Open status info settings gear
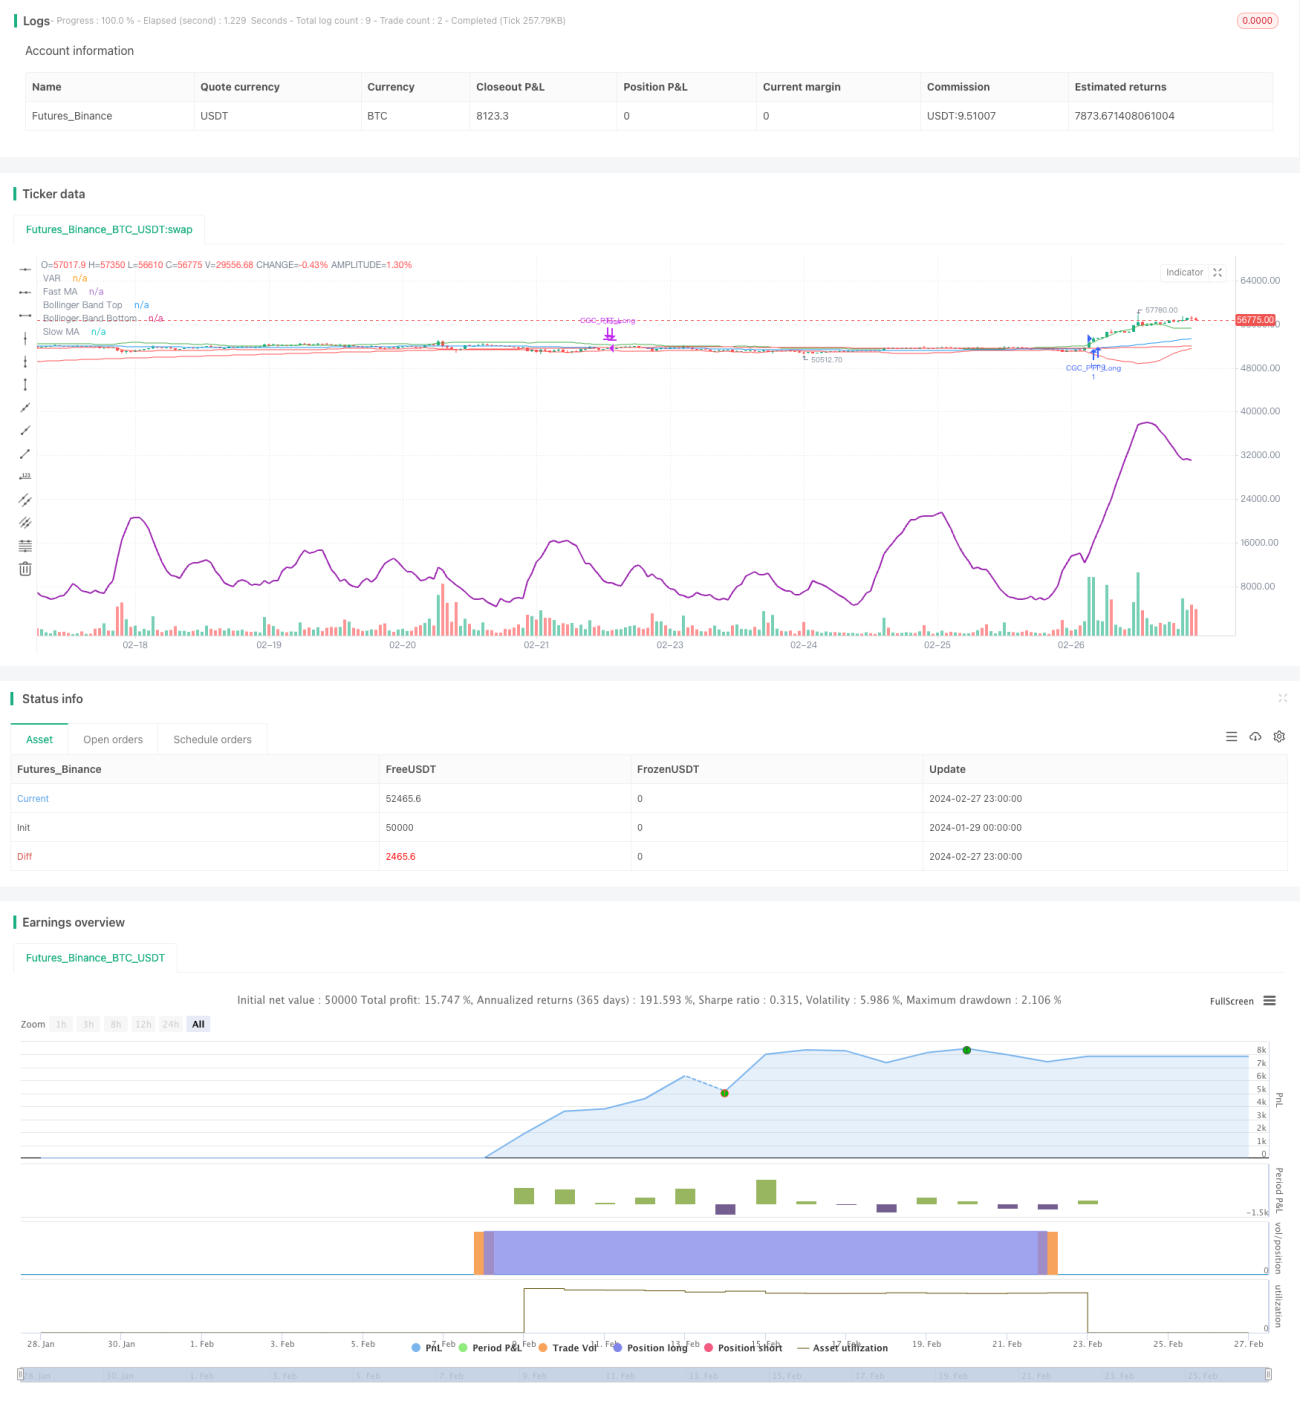 click(x=1279, y=737)
